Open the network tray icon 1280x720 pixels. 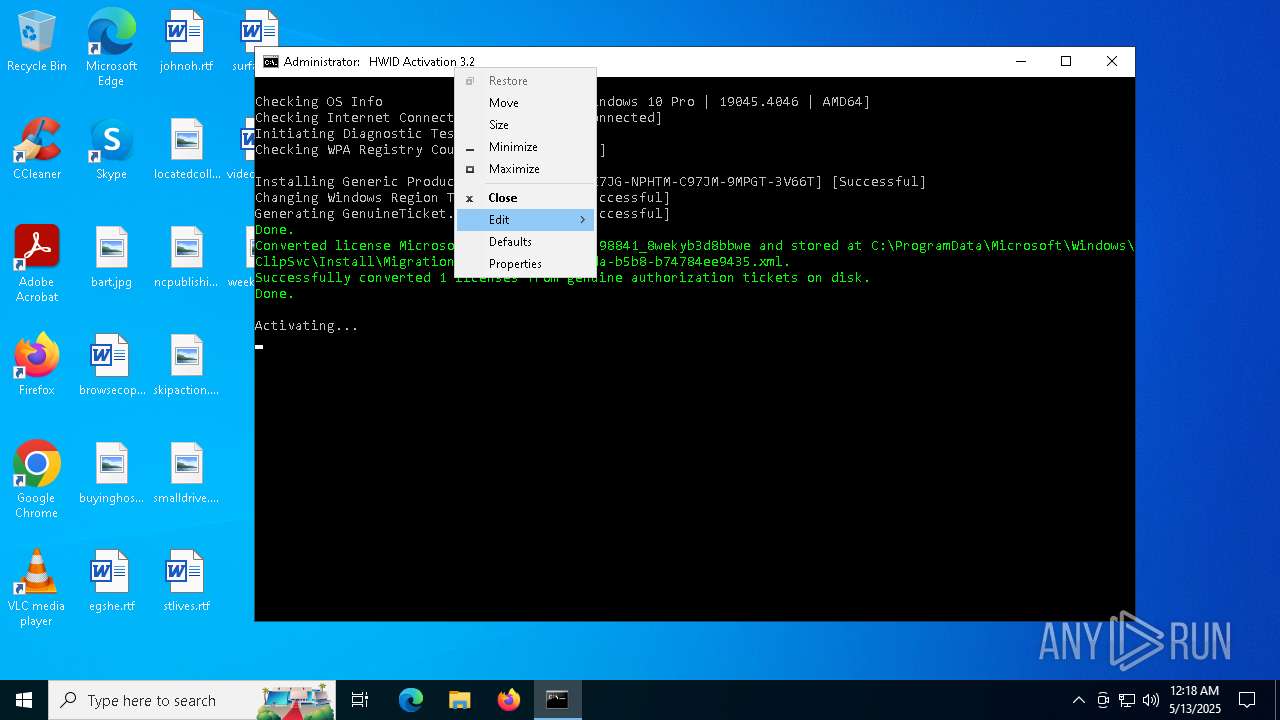tap(1127, 700)
